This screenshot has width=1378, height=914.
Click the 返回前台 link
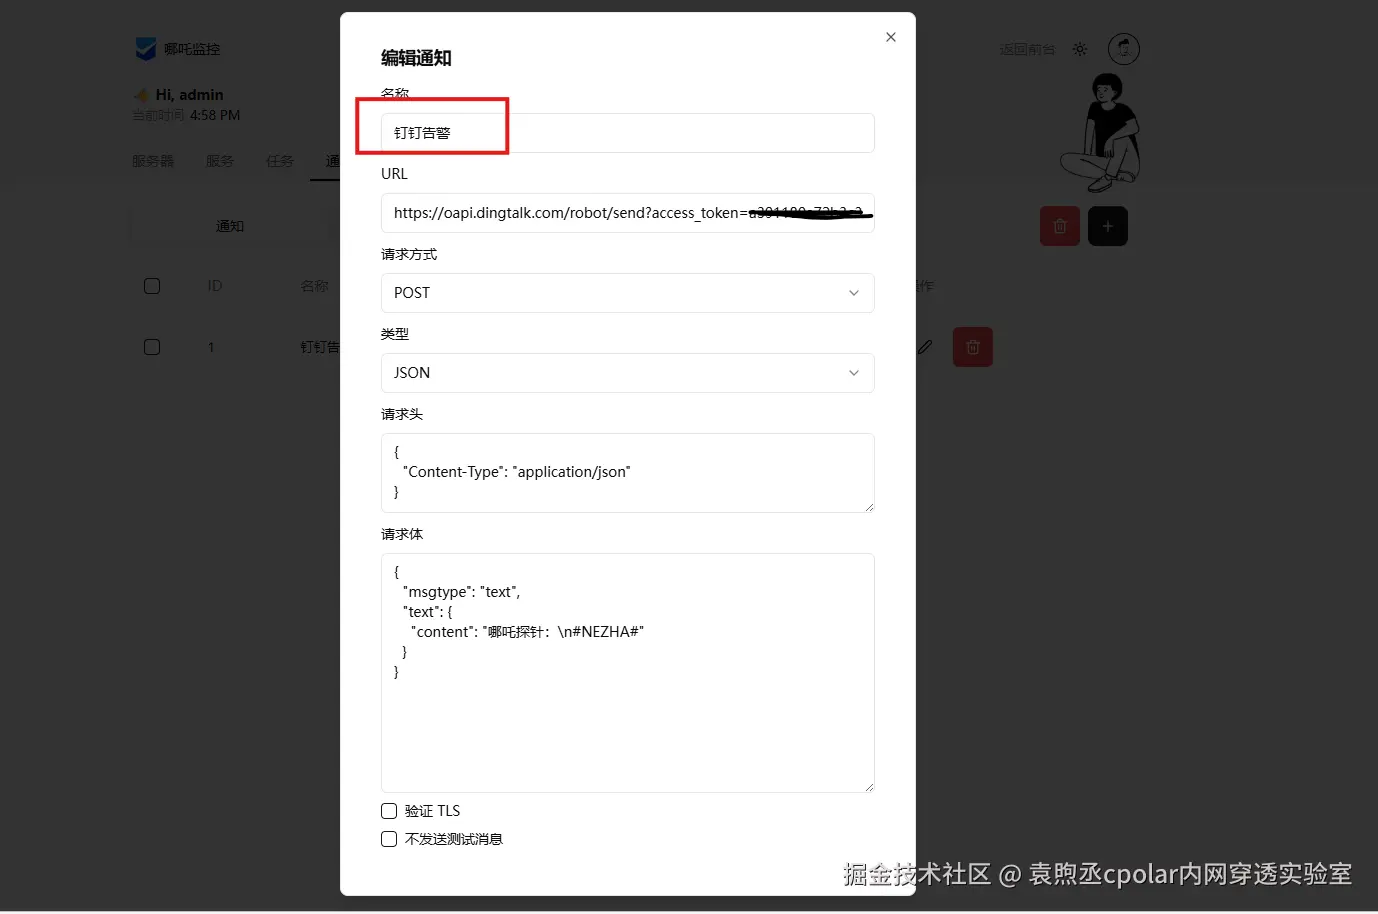1027,49
